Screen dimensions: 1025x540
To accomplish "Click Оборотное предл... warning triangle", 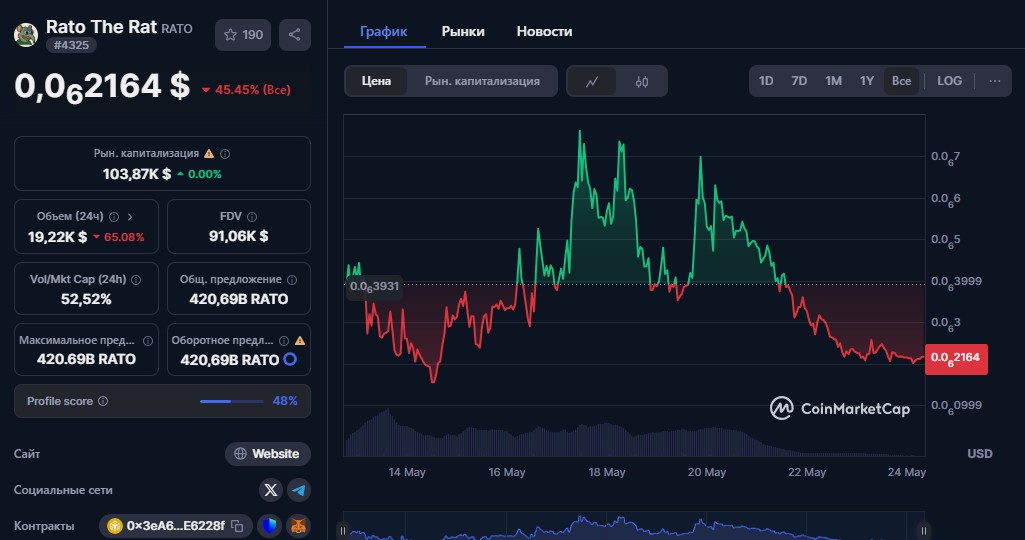I will coord(300,341).
